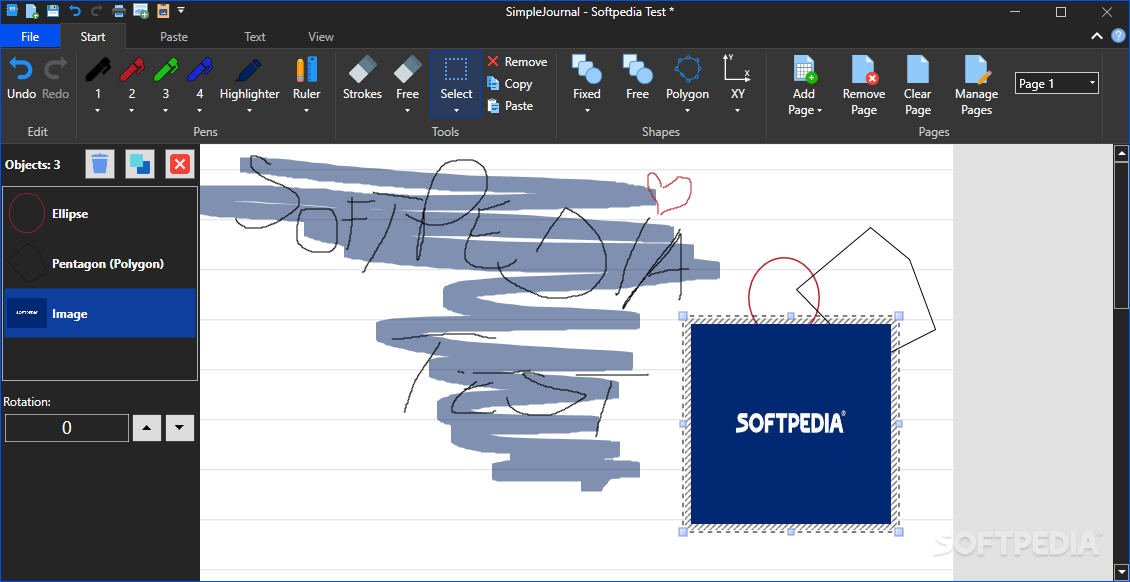1130x582 pixels.
Task: Insert an XY axis shape
Action: click(737, 78)
